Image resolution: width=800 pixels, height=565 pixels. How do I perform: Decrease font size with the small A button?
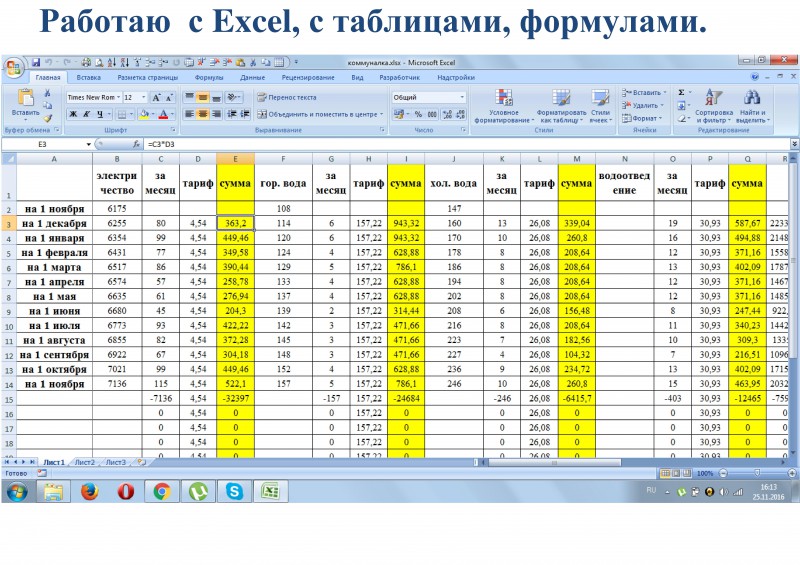(x=169, y=97)
